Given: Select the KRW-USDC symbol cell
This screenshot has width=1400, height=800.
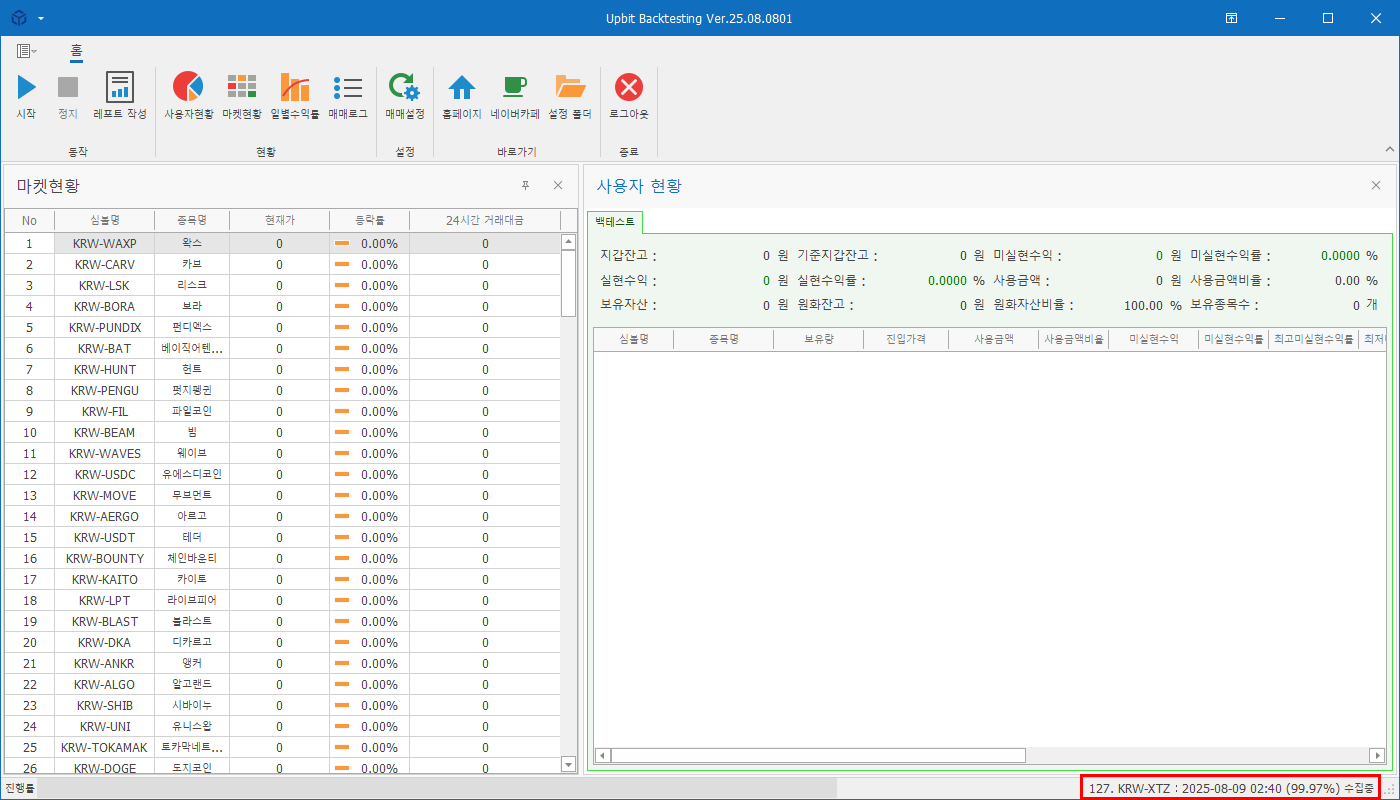Looking at the screenshot, I should click(105, 474).
